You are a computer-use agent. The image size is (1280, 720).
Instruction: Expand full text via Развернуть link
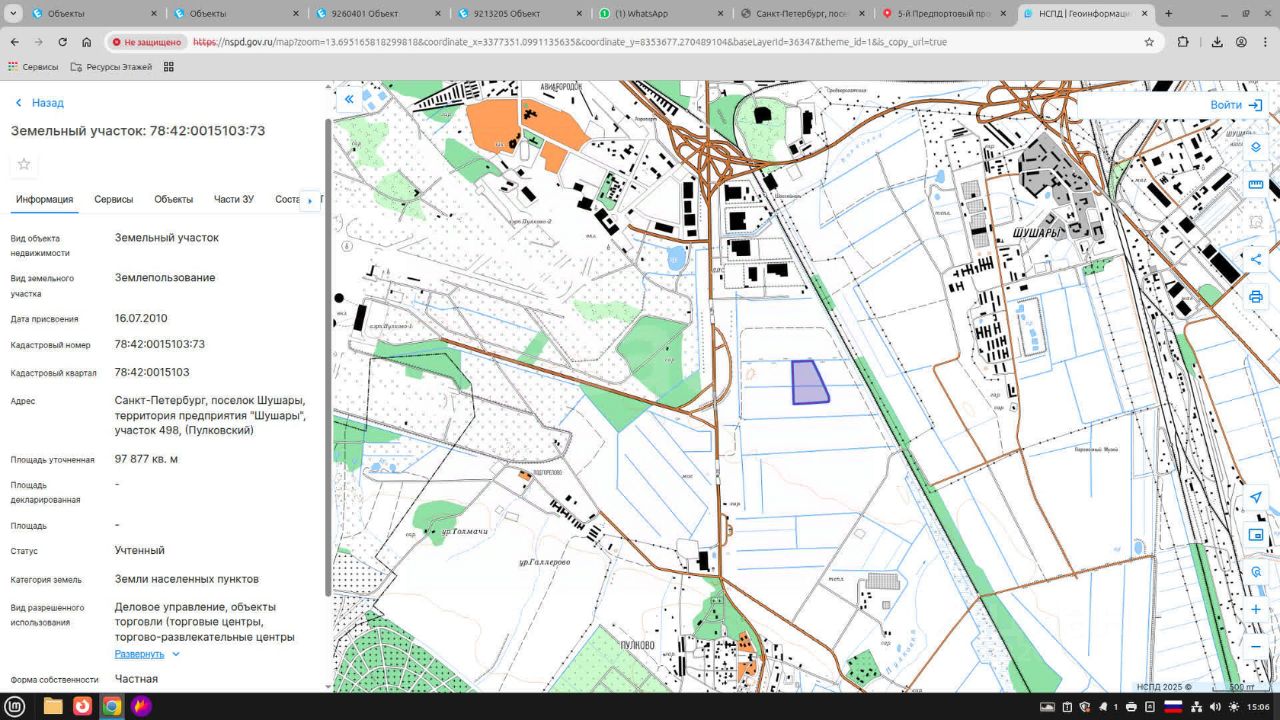click(147, 654)
